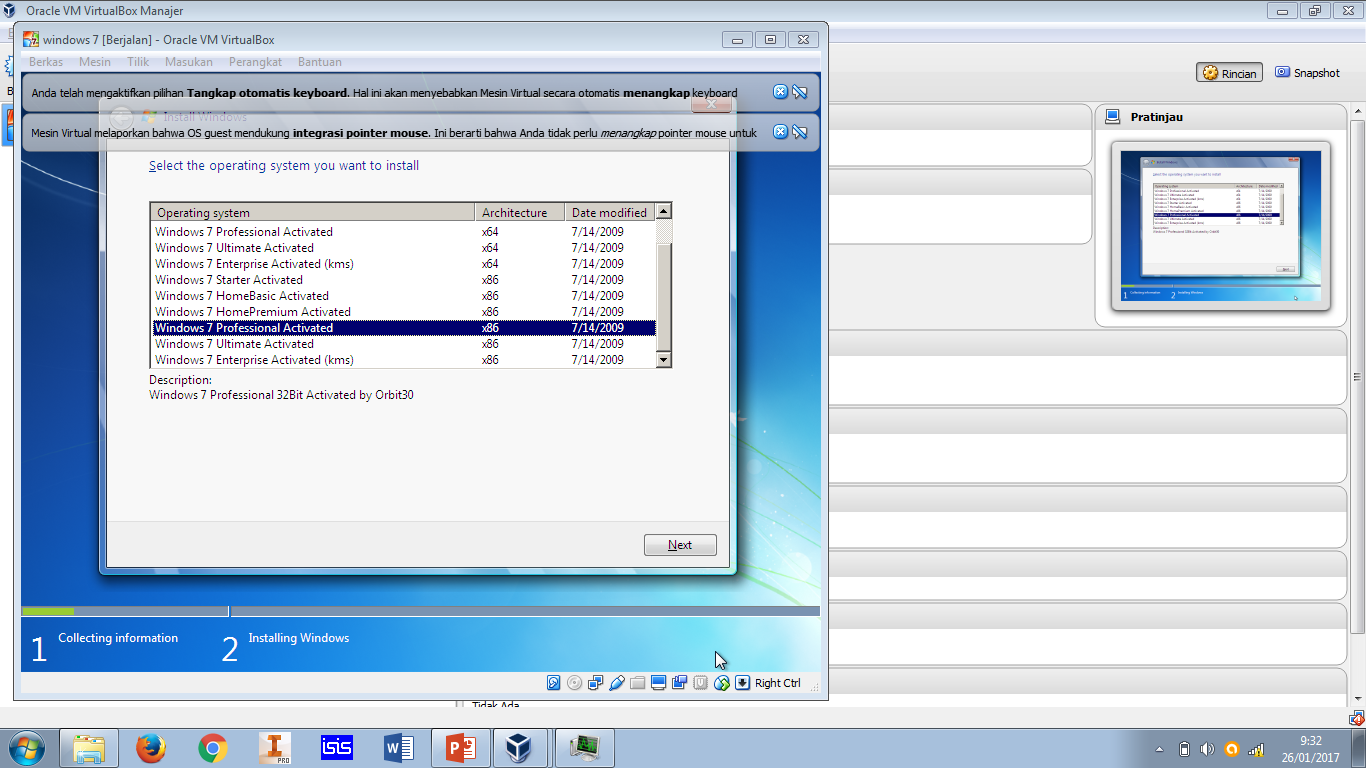1366x768 pixels.
Task: Select Windows 7 HomePremium Activated x86
Action: (403, 312)
